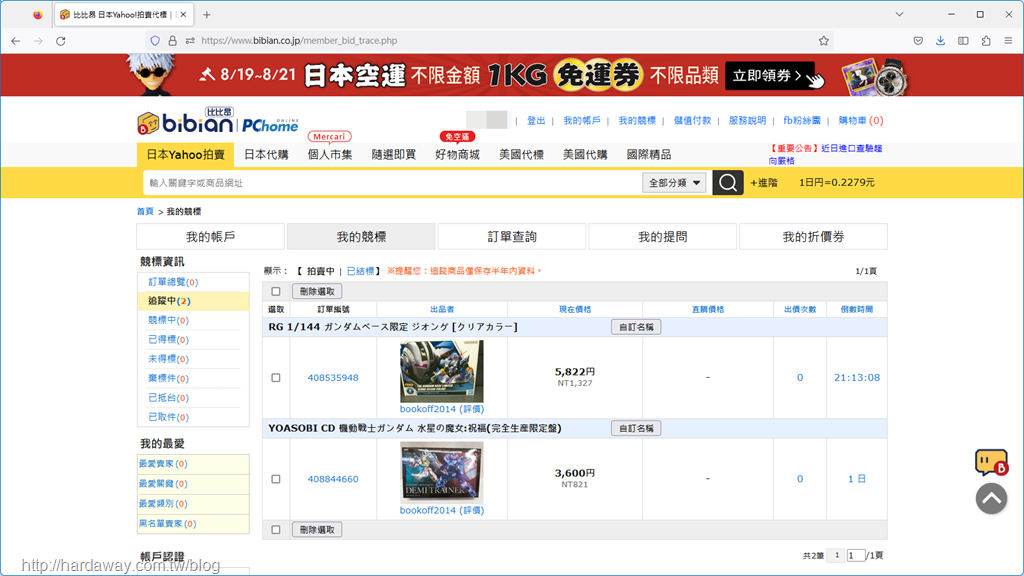The width and height of the screenshot is (1024, 576).
Task: Click 自訂名稱 for the YOASOBI CD item
Action: (x=636, y=428)
